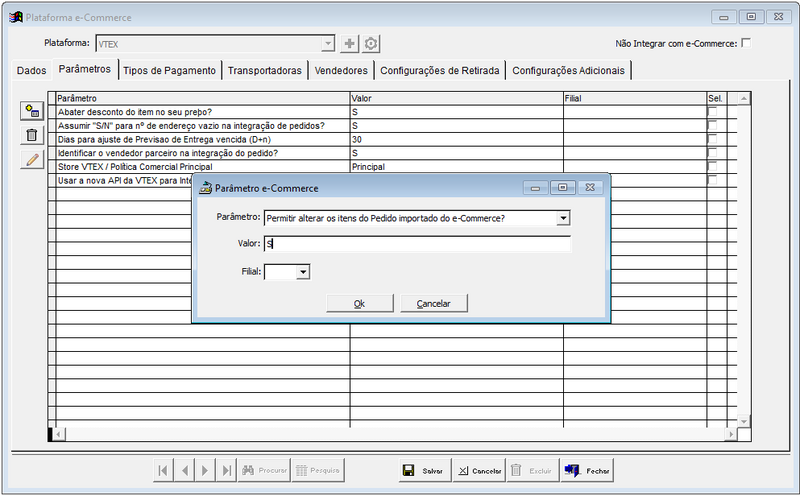800x496 pixels.
Task: Click the Cancelar button in the bottom toolbar
Action: click(x=479, y=470)
